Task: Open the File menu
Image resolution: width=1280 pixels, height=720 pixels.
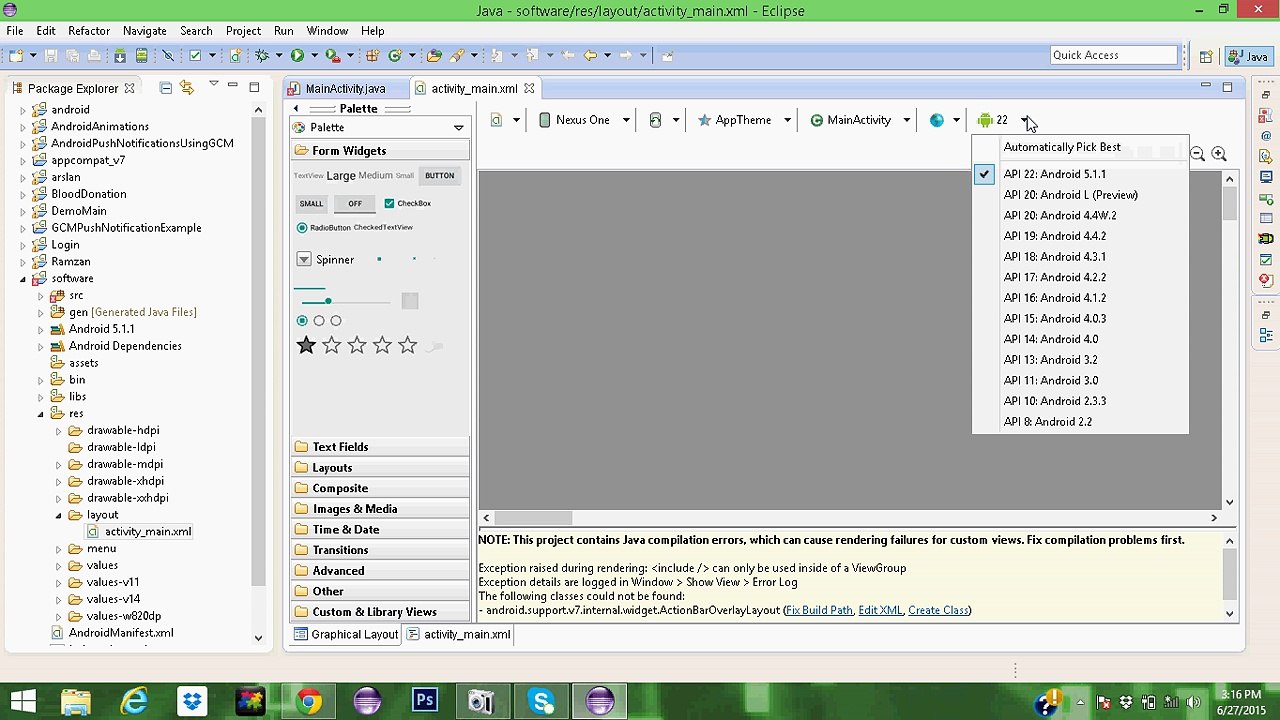Action: [15, 31]
